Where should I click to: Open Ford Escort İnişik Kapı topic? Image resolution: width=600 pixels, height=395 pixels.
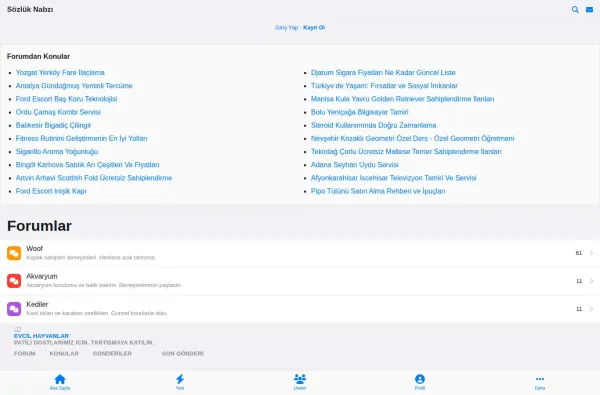pos(51,191)
